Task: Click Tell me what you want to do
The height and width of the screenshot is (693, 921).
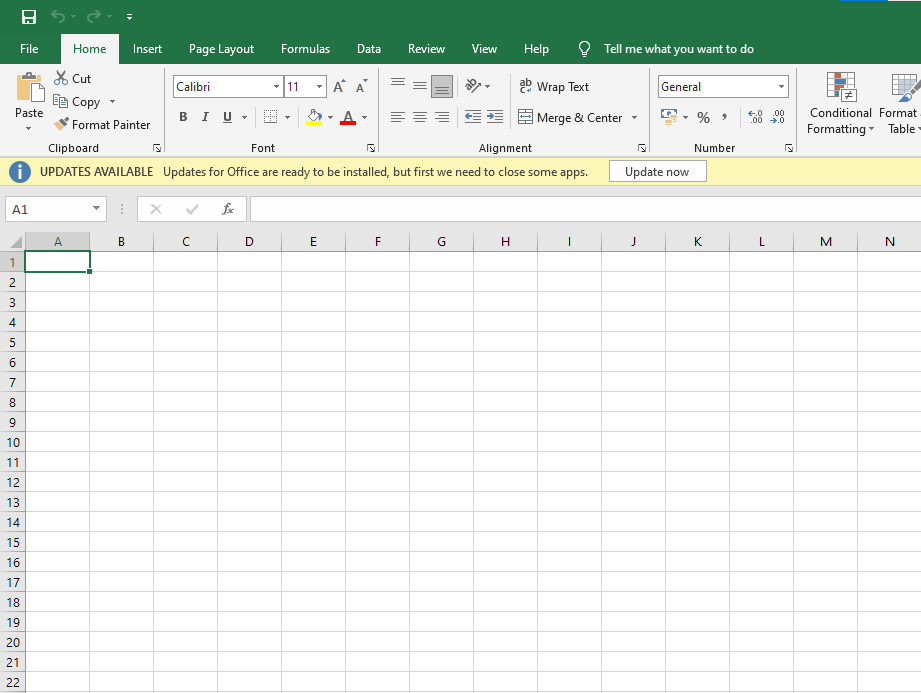Action: (x=678, y=49)
